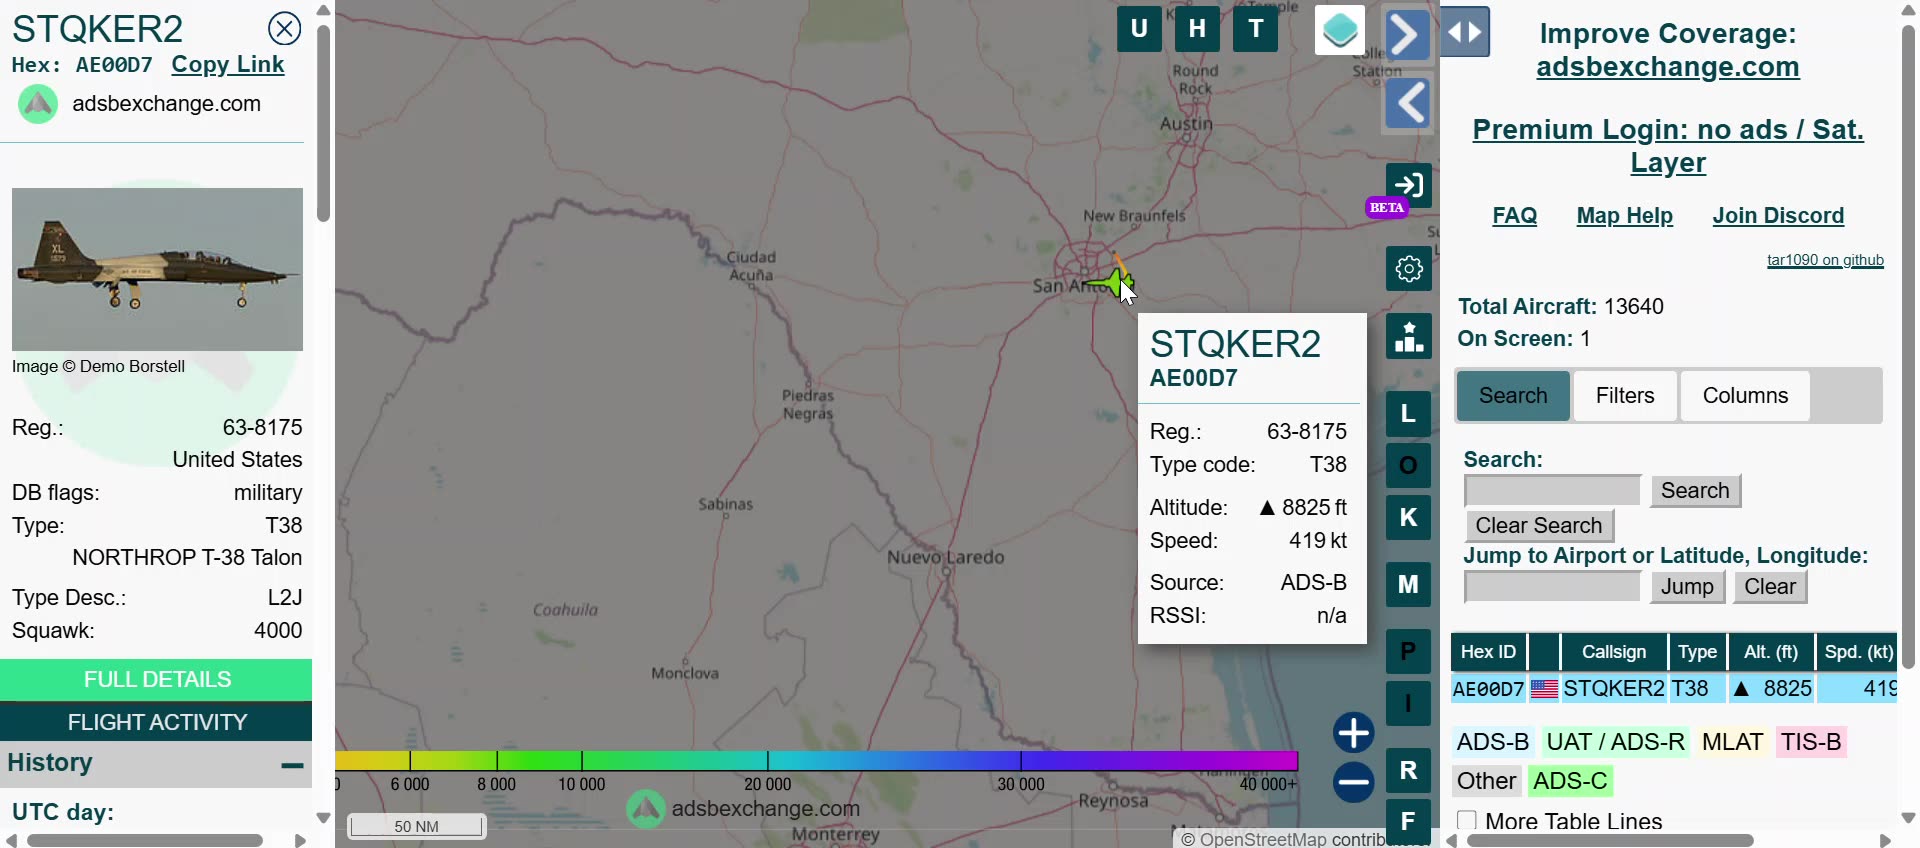Sort table by Spd. (kt) column

pos(1857,652)
